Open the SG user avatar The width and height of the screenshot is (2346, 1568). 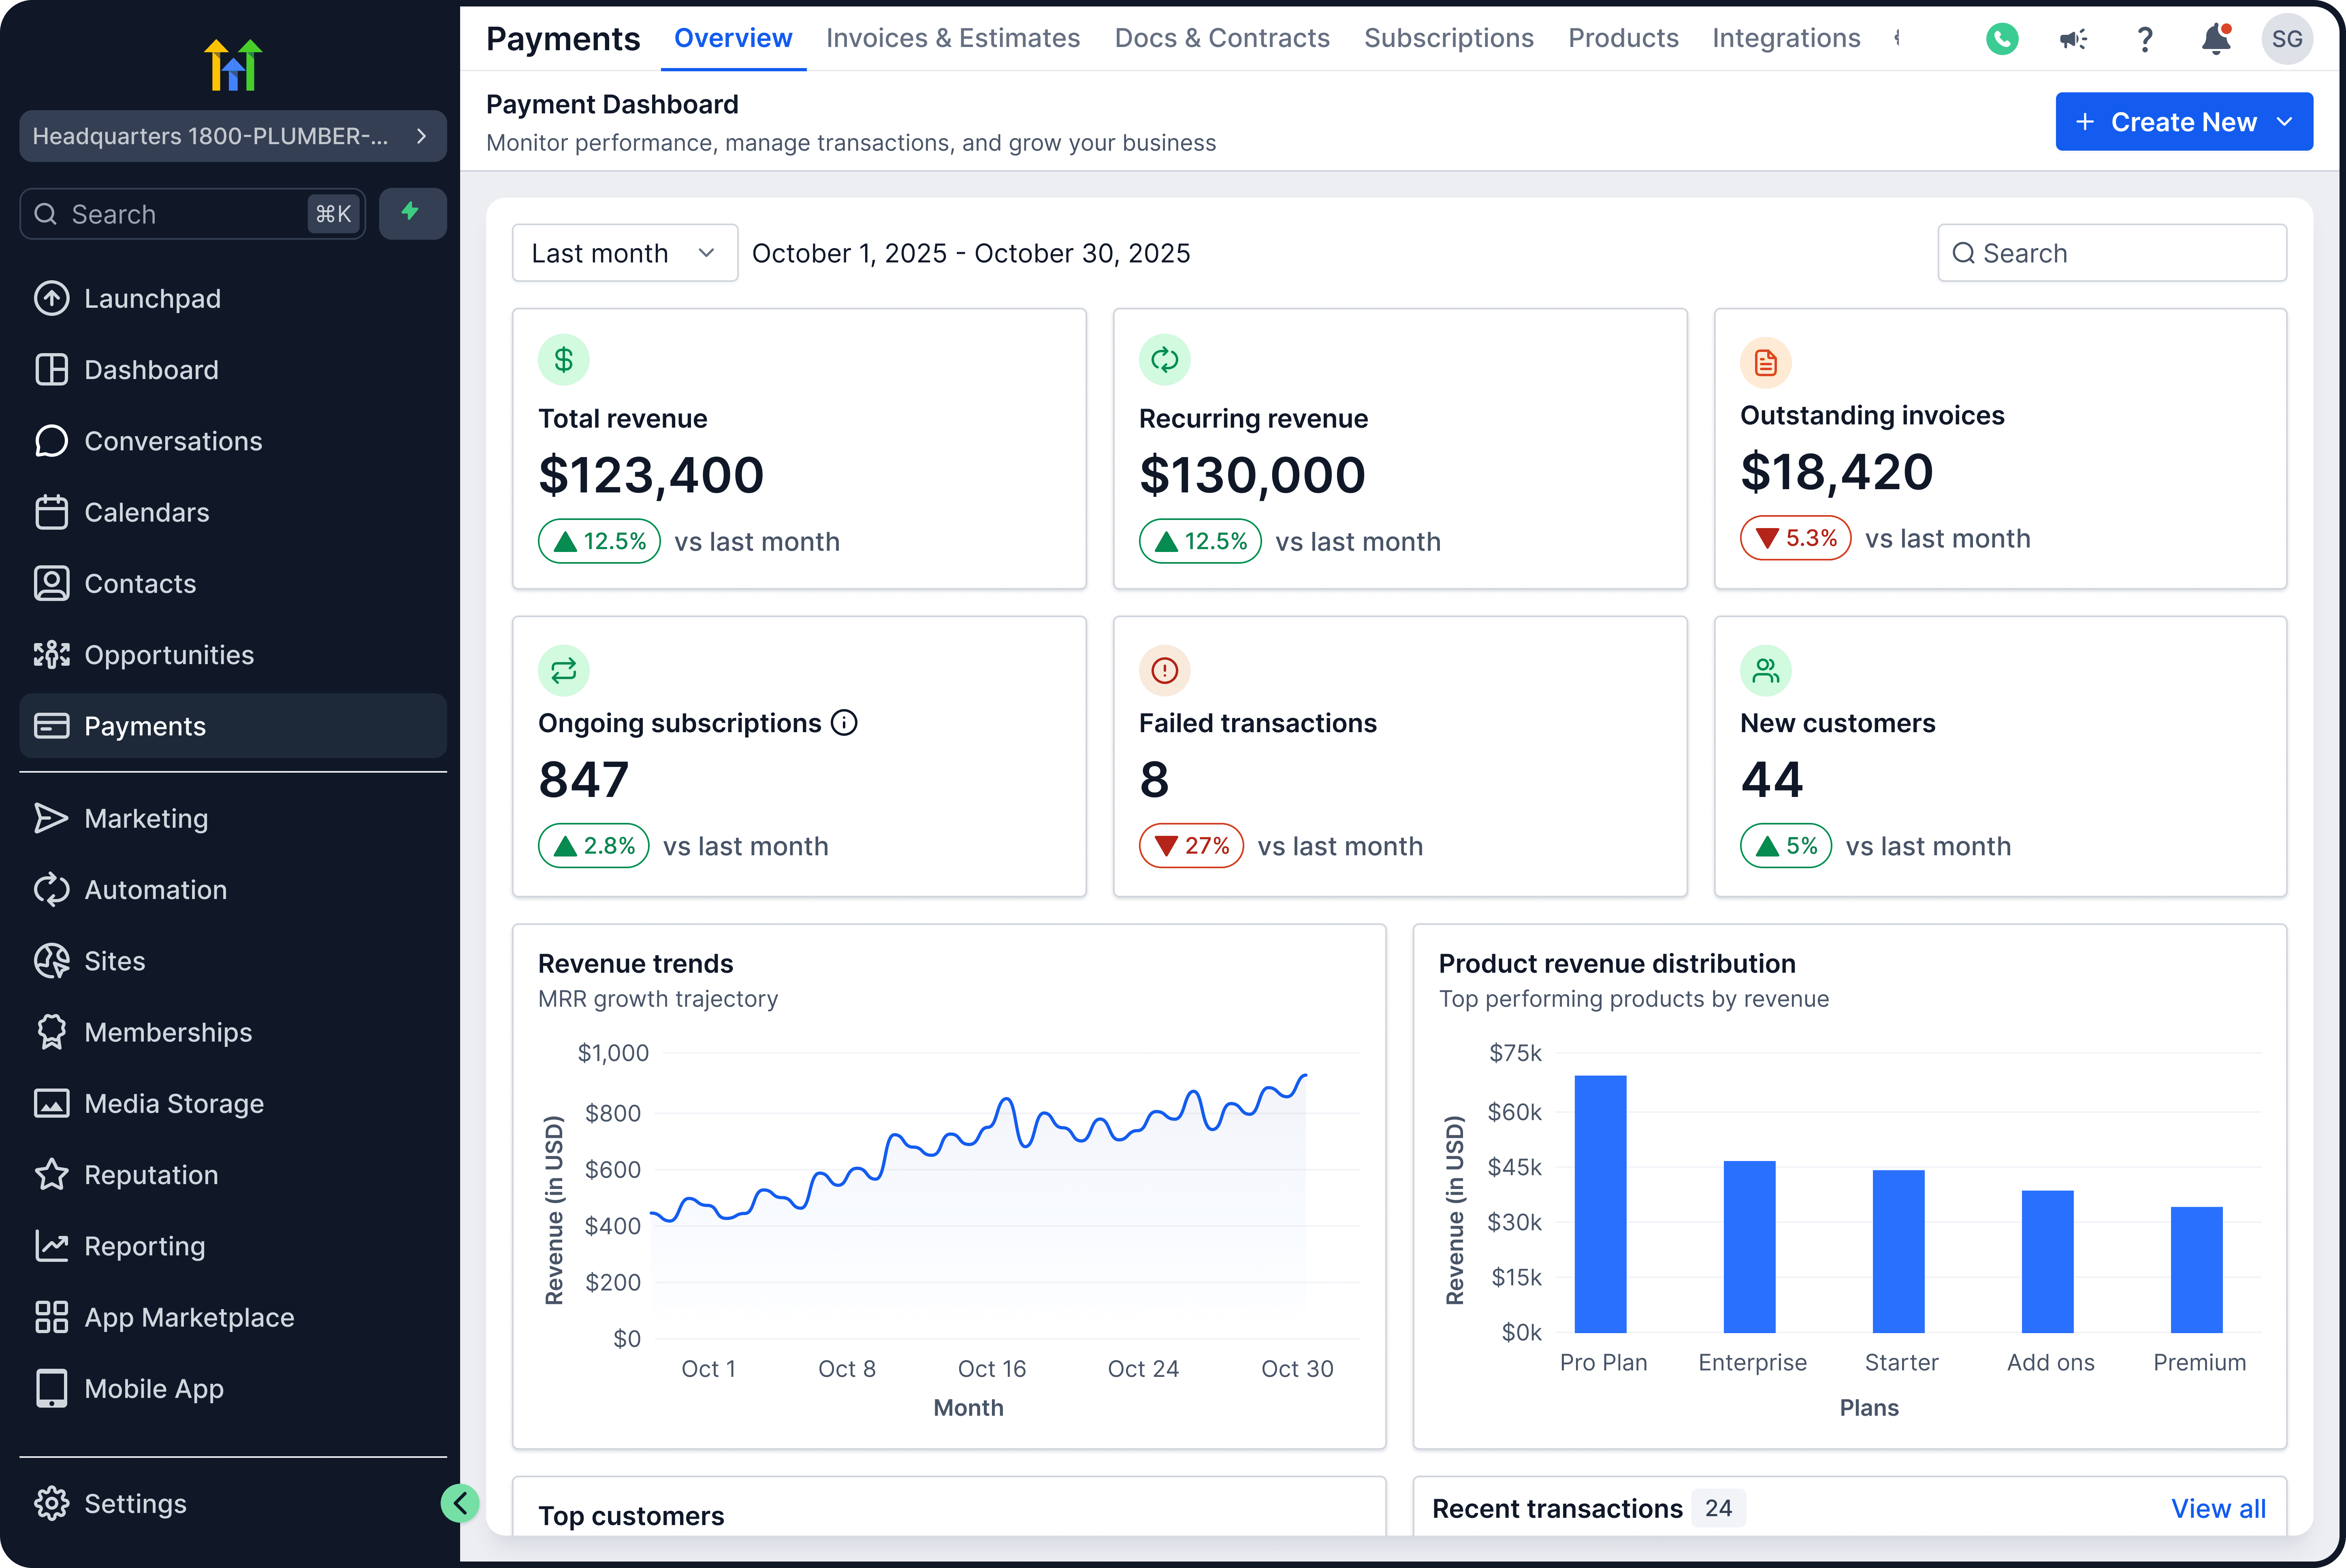coord(2287,39)
